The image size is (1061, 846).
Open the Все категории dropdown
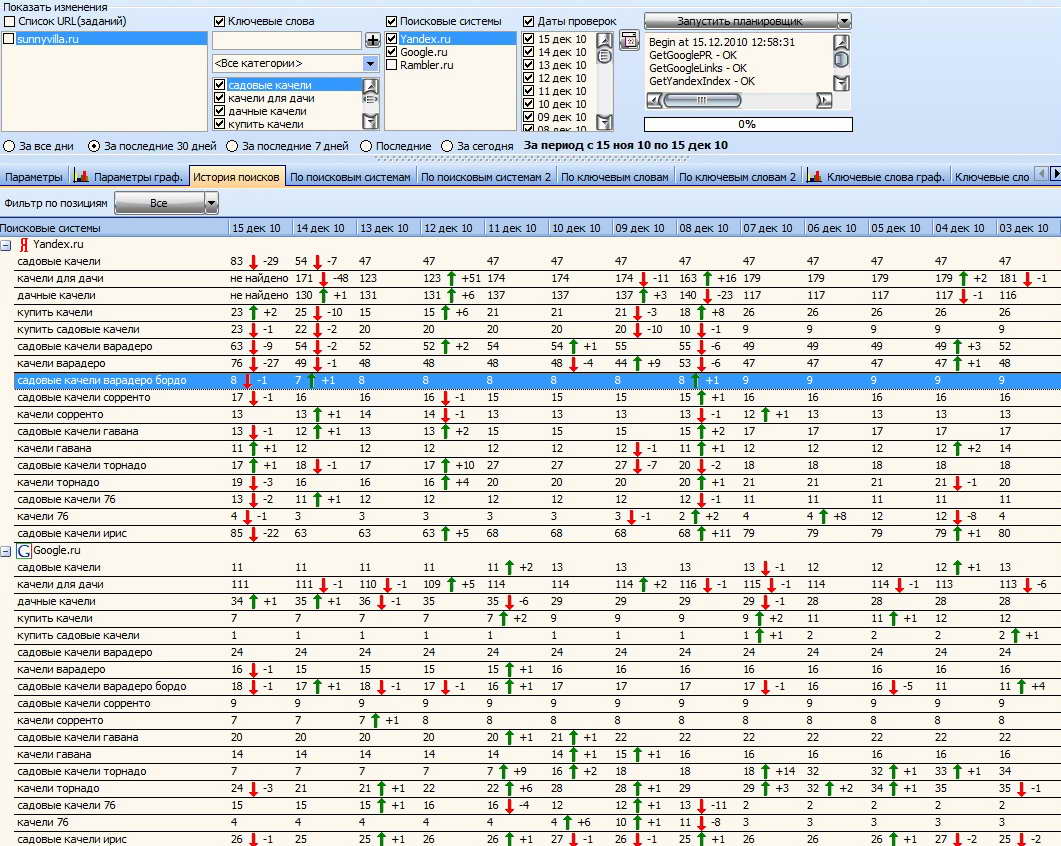point(370,64)
